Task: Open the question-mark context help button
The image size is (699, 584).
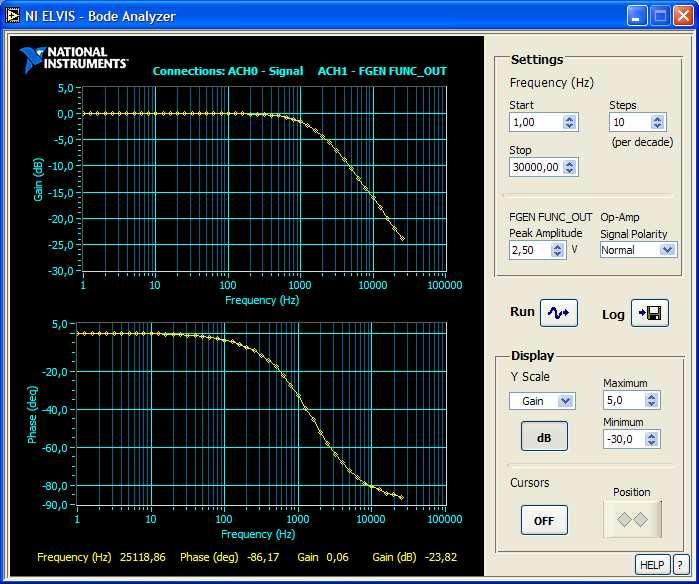Action: [680, 565]
